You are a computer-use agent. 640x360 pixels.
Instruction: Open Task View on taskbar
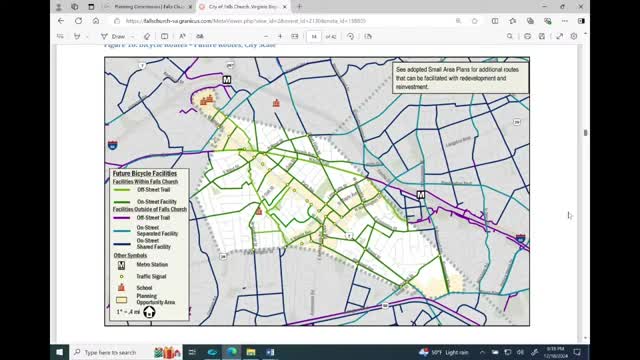click(192, 352)
